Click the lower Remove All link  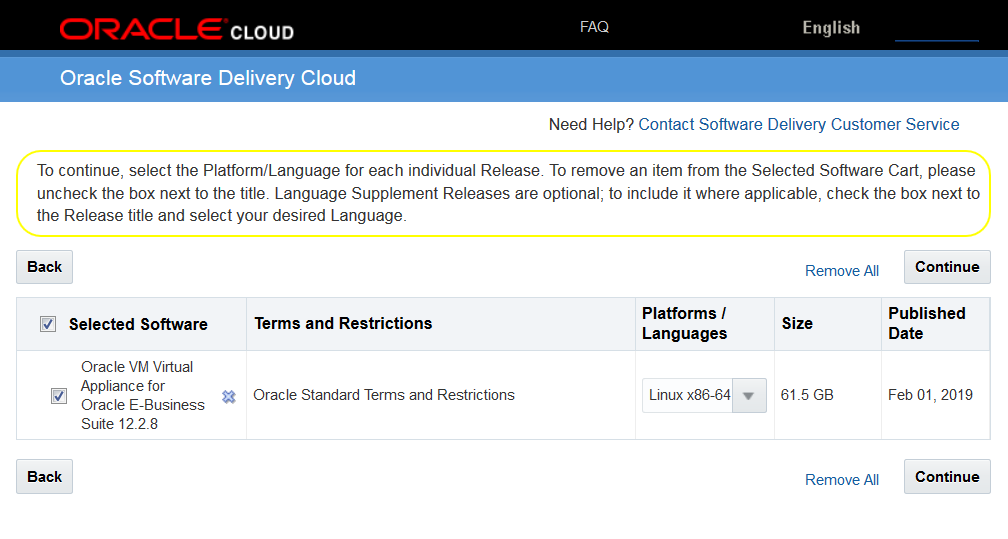click(x=841, y=480)
